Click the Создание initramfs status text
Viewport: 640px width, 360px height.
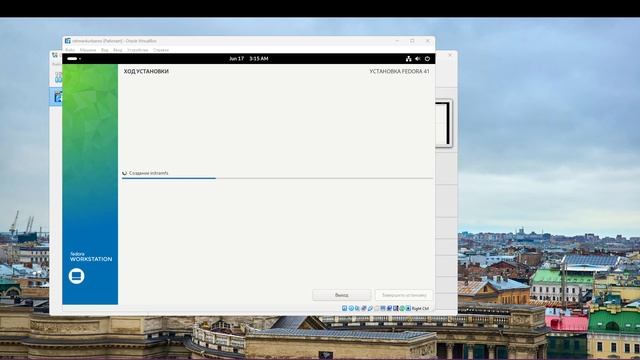pos(149,173)
